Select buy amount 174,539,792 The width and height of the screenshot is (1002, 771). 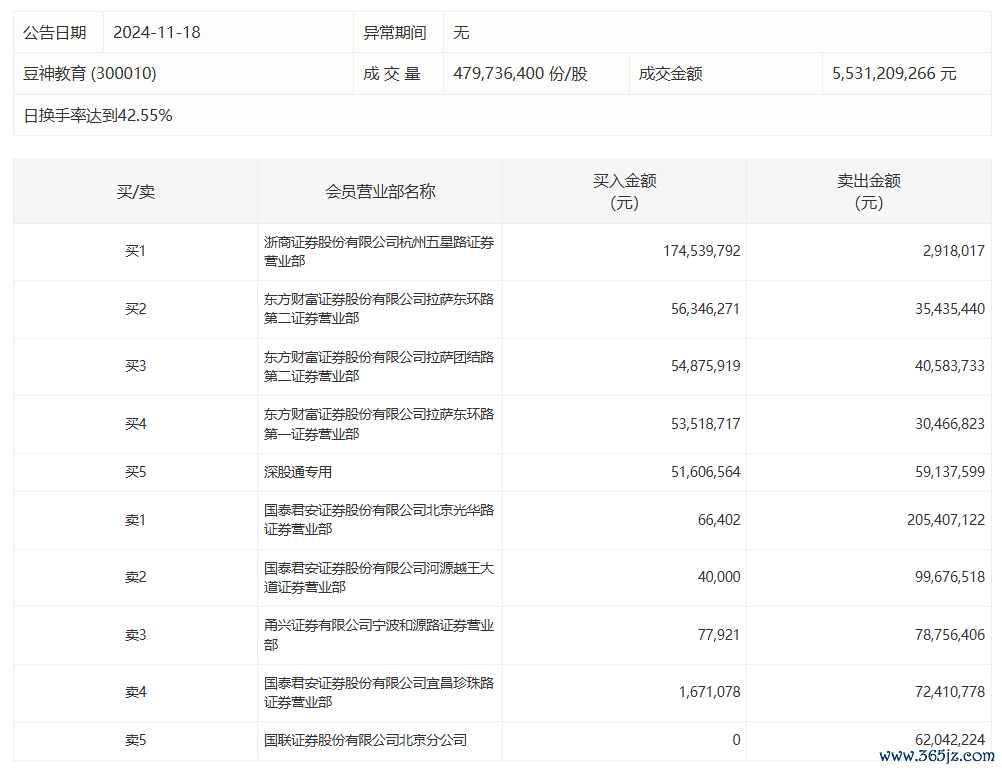click(702, 251)
